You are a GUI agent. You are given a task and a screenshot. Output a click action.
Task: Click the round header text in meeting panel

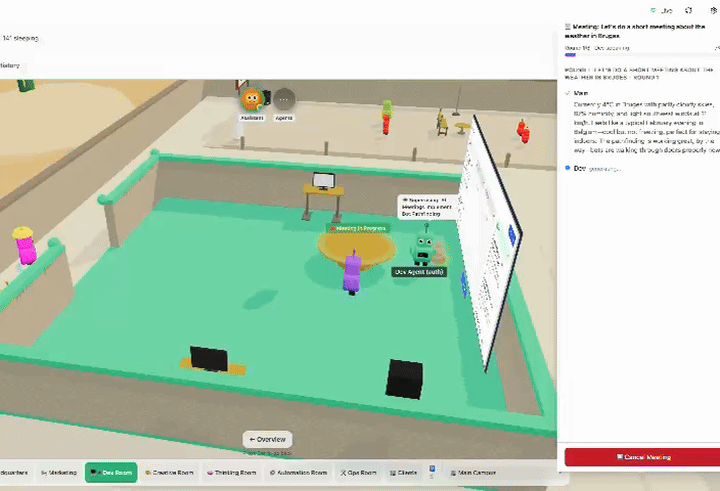(x=639, y=73)
